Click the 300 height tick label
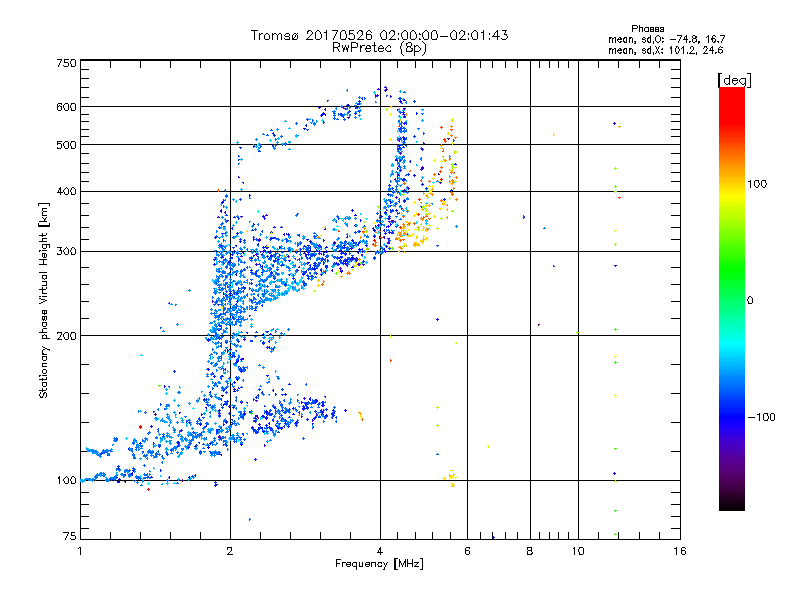Screen dimensions: 800x600 (66, 251)
